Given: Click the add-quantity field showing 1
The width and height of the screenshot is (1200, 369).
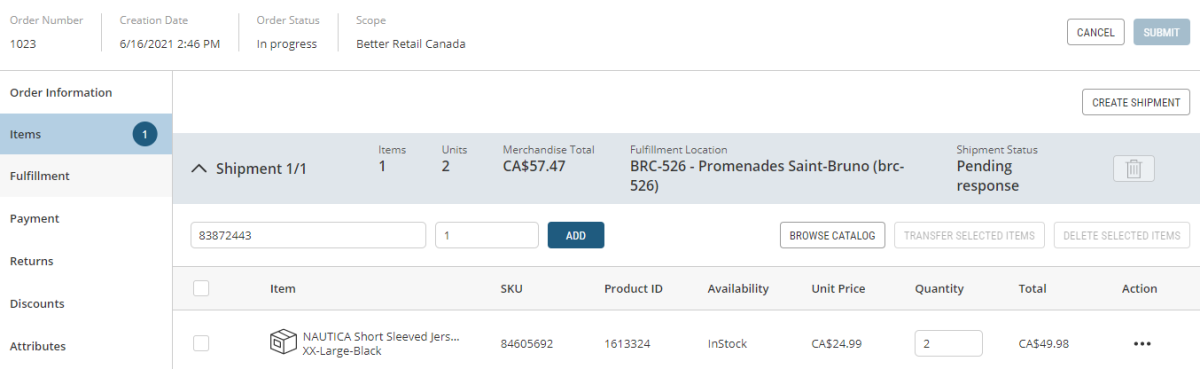Looking at the screenshot, I should pyautogui.click(x=487, y=235).
